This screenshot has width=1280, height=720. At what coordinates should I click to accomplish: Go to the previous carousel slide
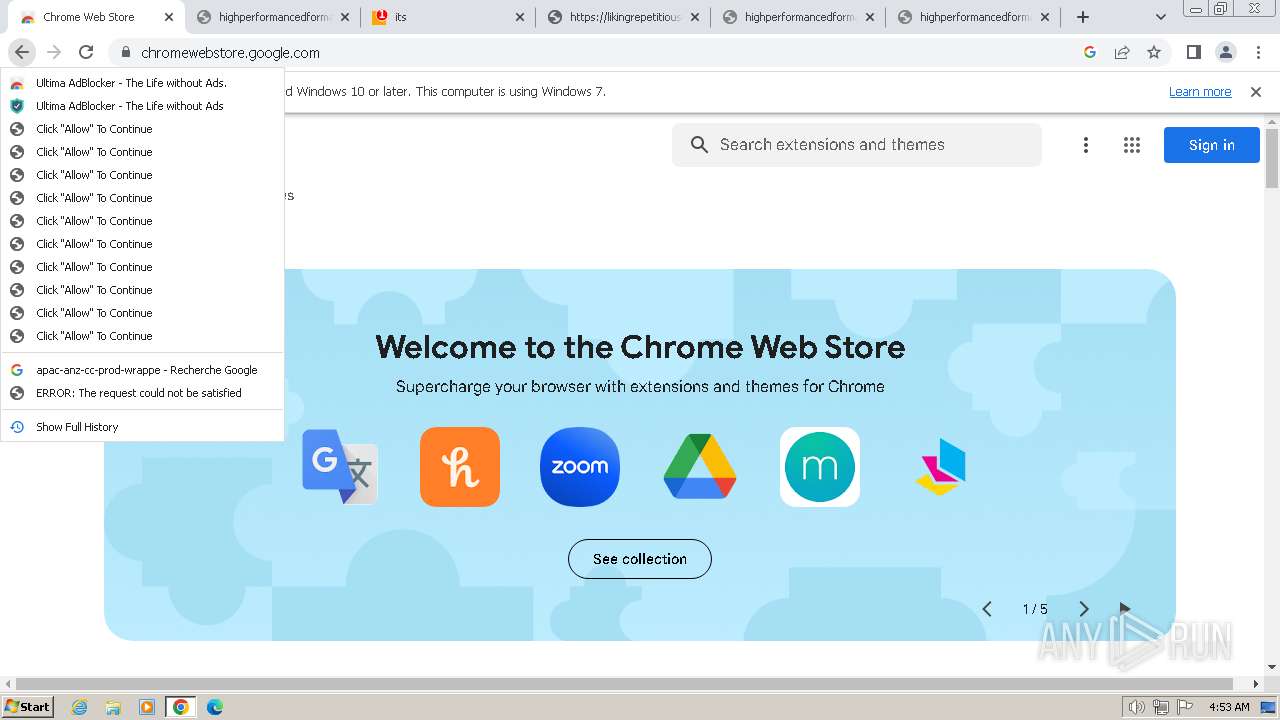pos(987,609)
